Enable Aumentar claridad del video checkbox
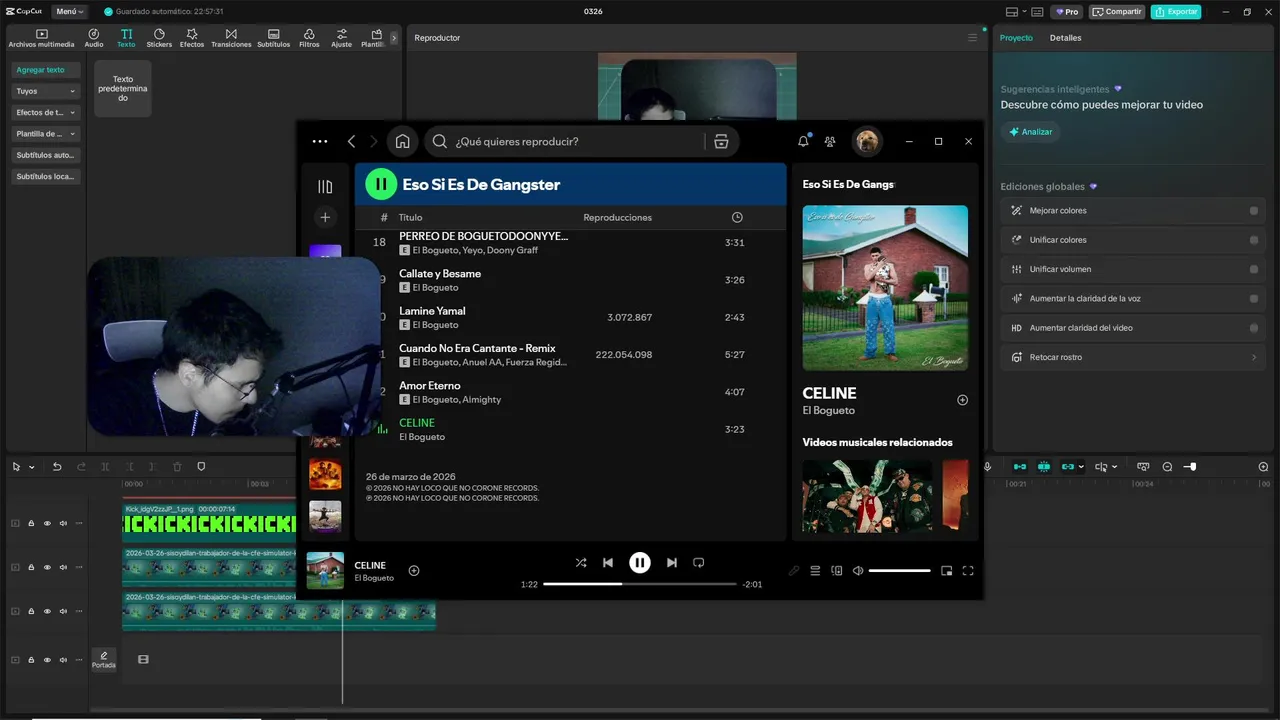Viewport: 1280px width, 720px height. click(1254, 328)
